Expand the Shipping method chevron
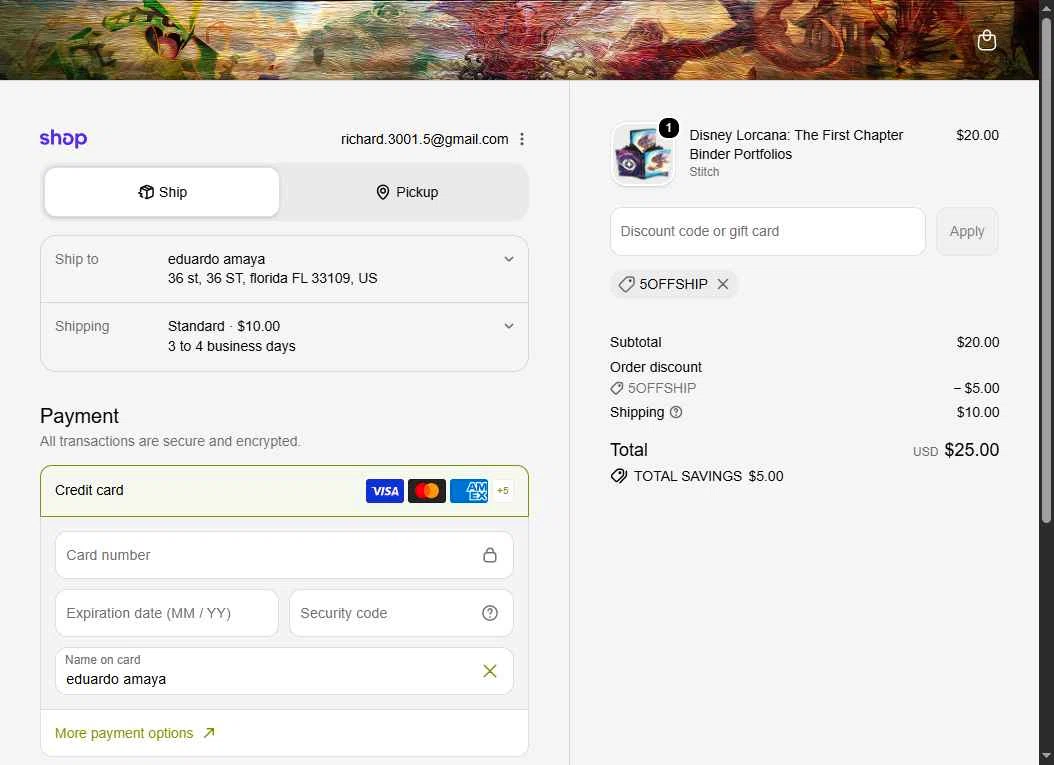Screen dimensions: 1054x765 (x=509, y=326)
